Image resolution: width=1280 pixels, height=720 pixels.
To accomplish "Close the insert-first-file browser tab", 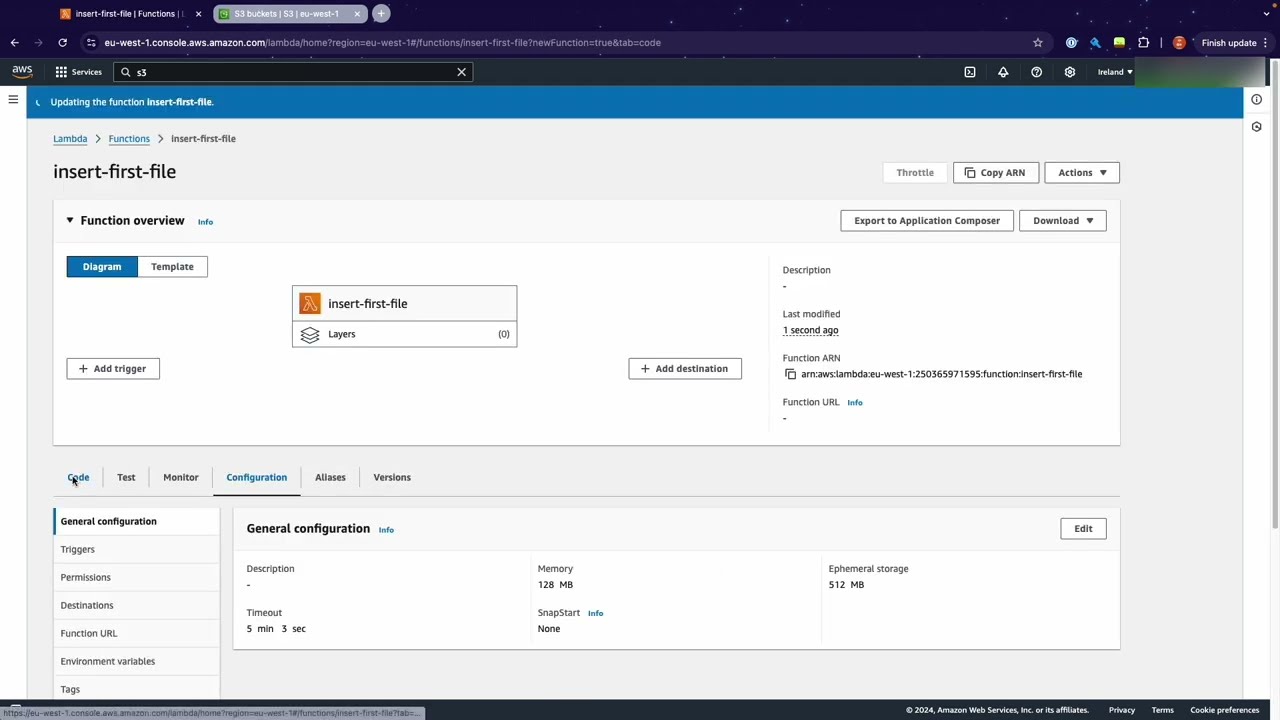I will (198, 14).
